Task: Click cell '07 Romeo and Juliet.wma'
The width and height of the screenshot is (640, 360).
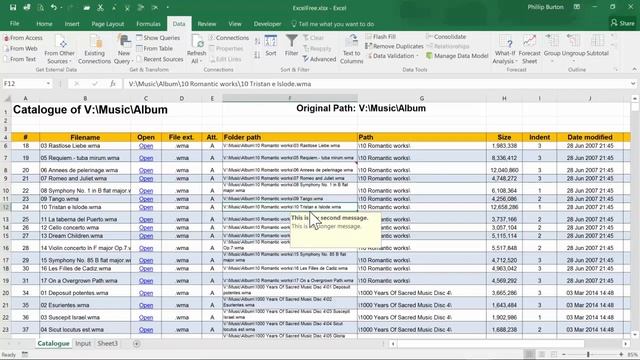Action: (85, 178)
